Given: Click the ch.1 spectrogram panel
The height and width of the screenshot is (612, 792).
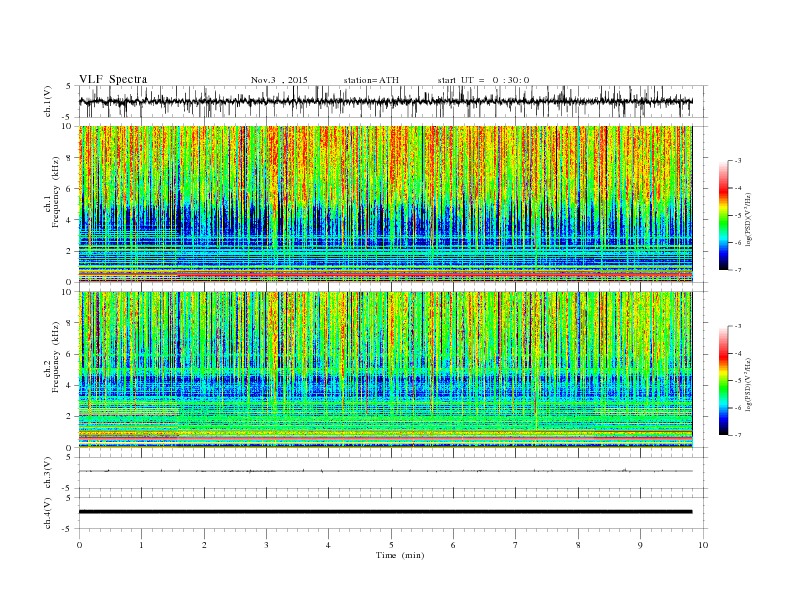Looking at the screenshot, I should 385,204.
